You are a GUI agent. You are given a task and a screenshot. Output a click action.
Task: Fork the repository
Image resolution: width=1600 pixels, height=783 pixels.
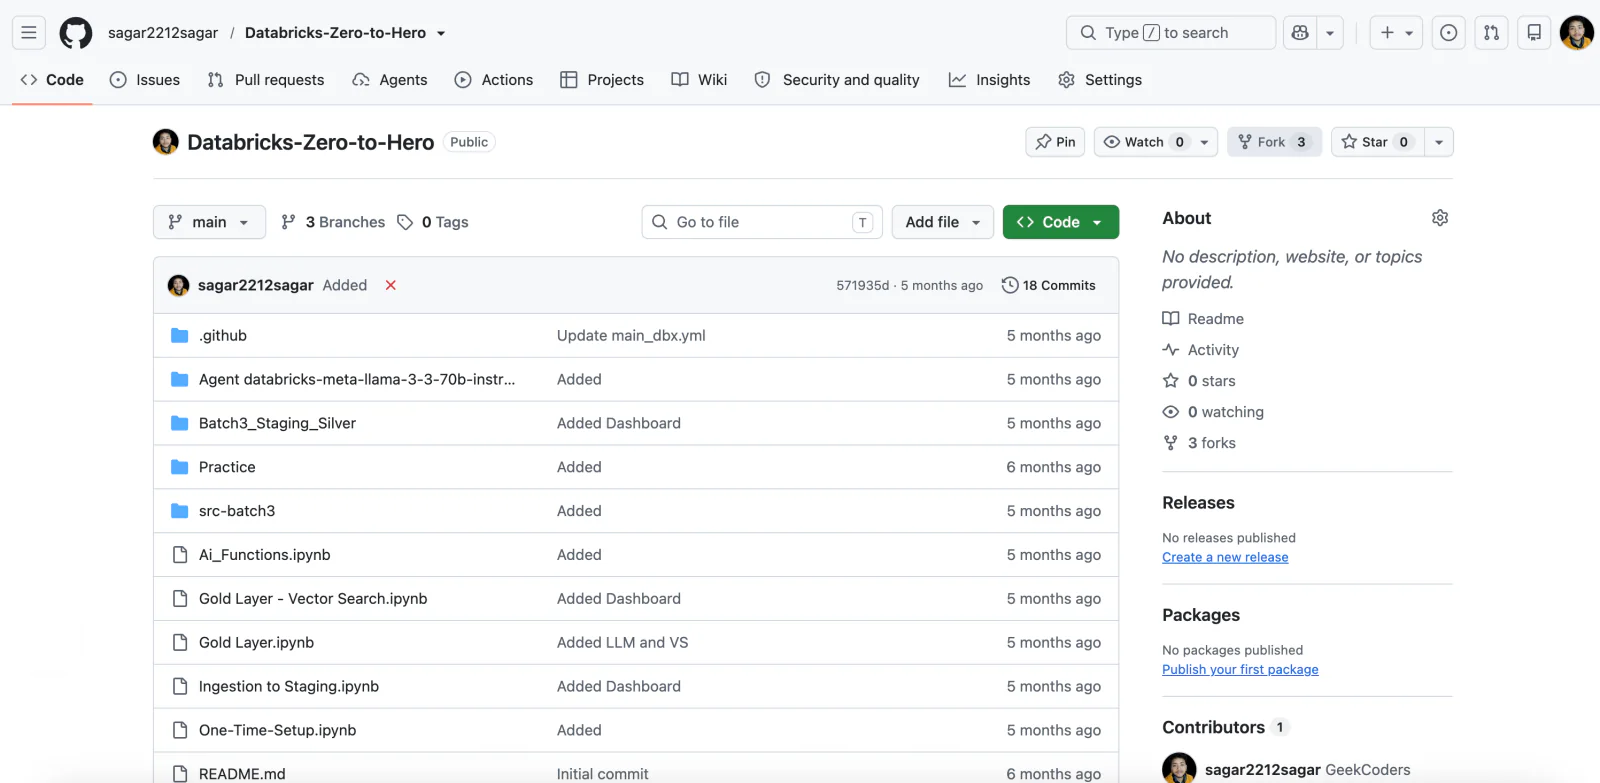[1274, 142]
